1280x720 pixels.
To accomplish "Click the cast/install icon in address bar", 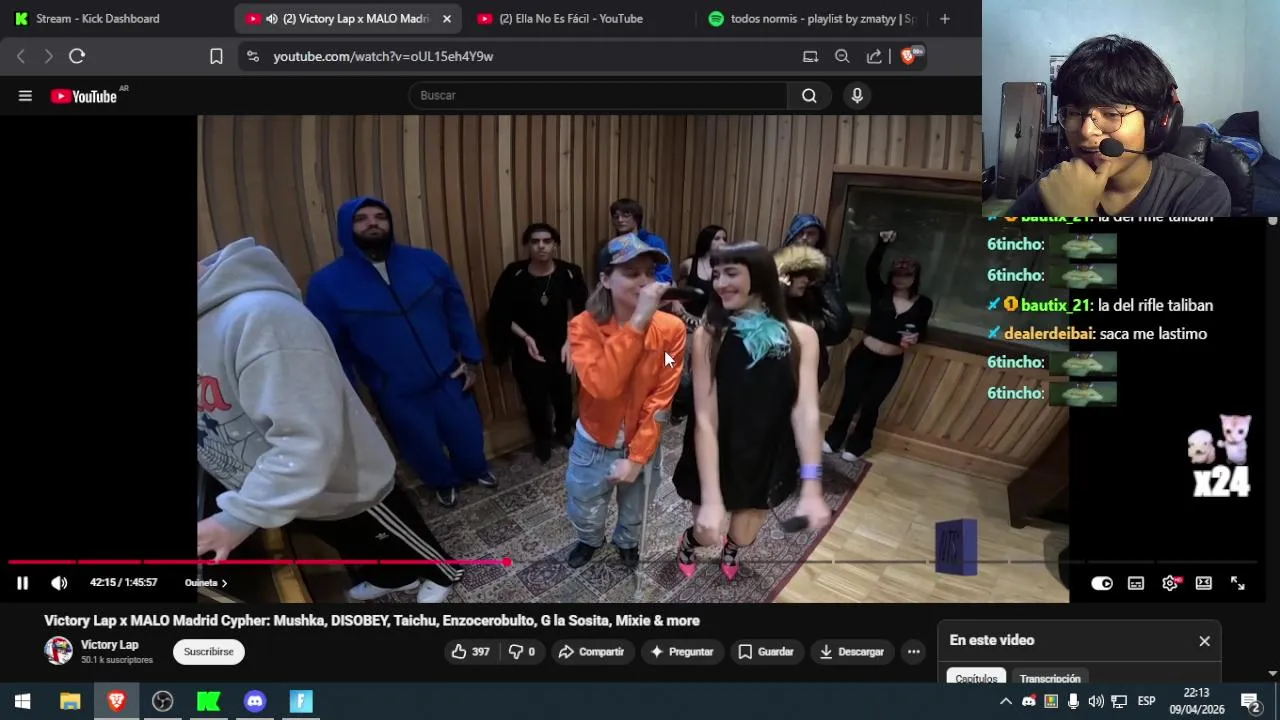I will click(810, 57).
